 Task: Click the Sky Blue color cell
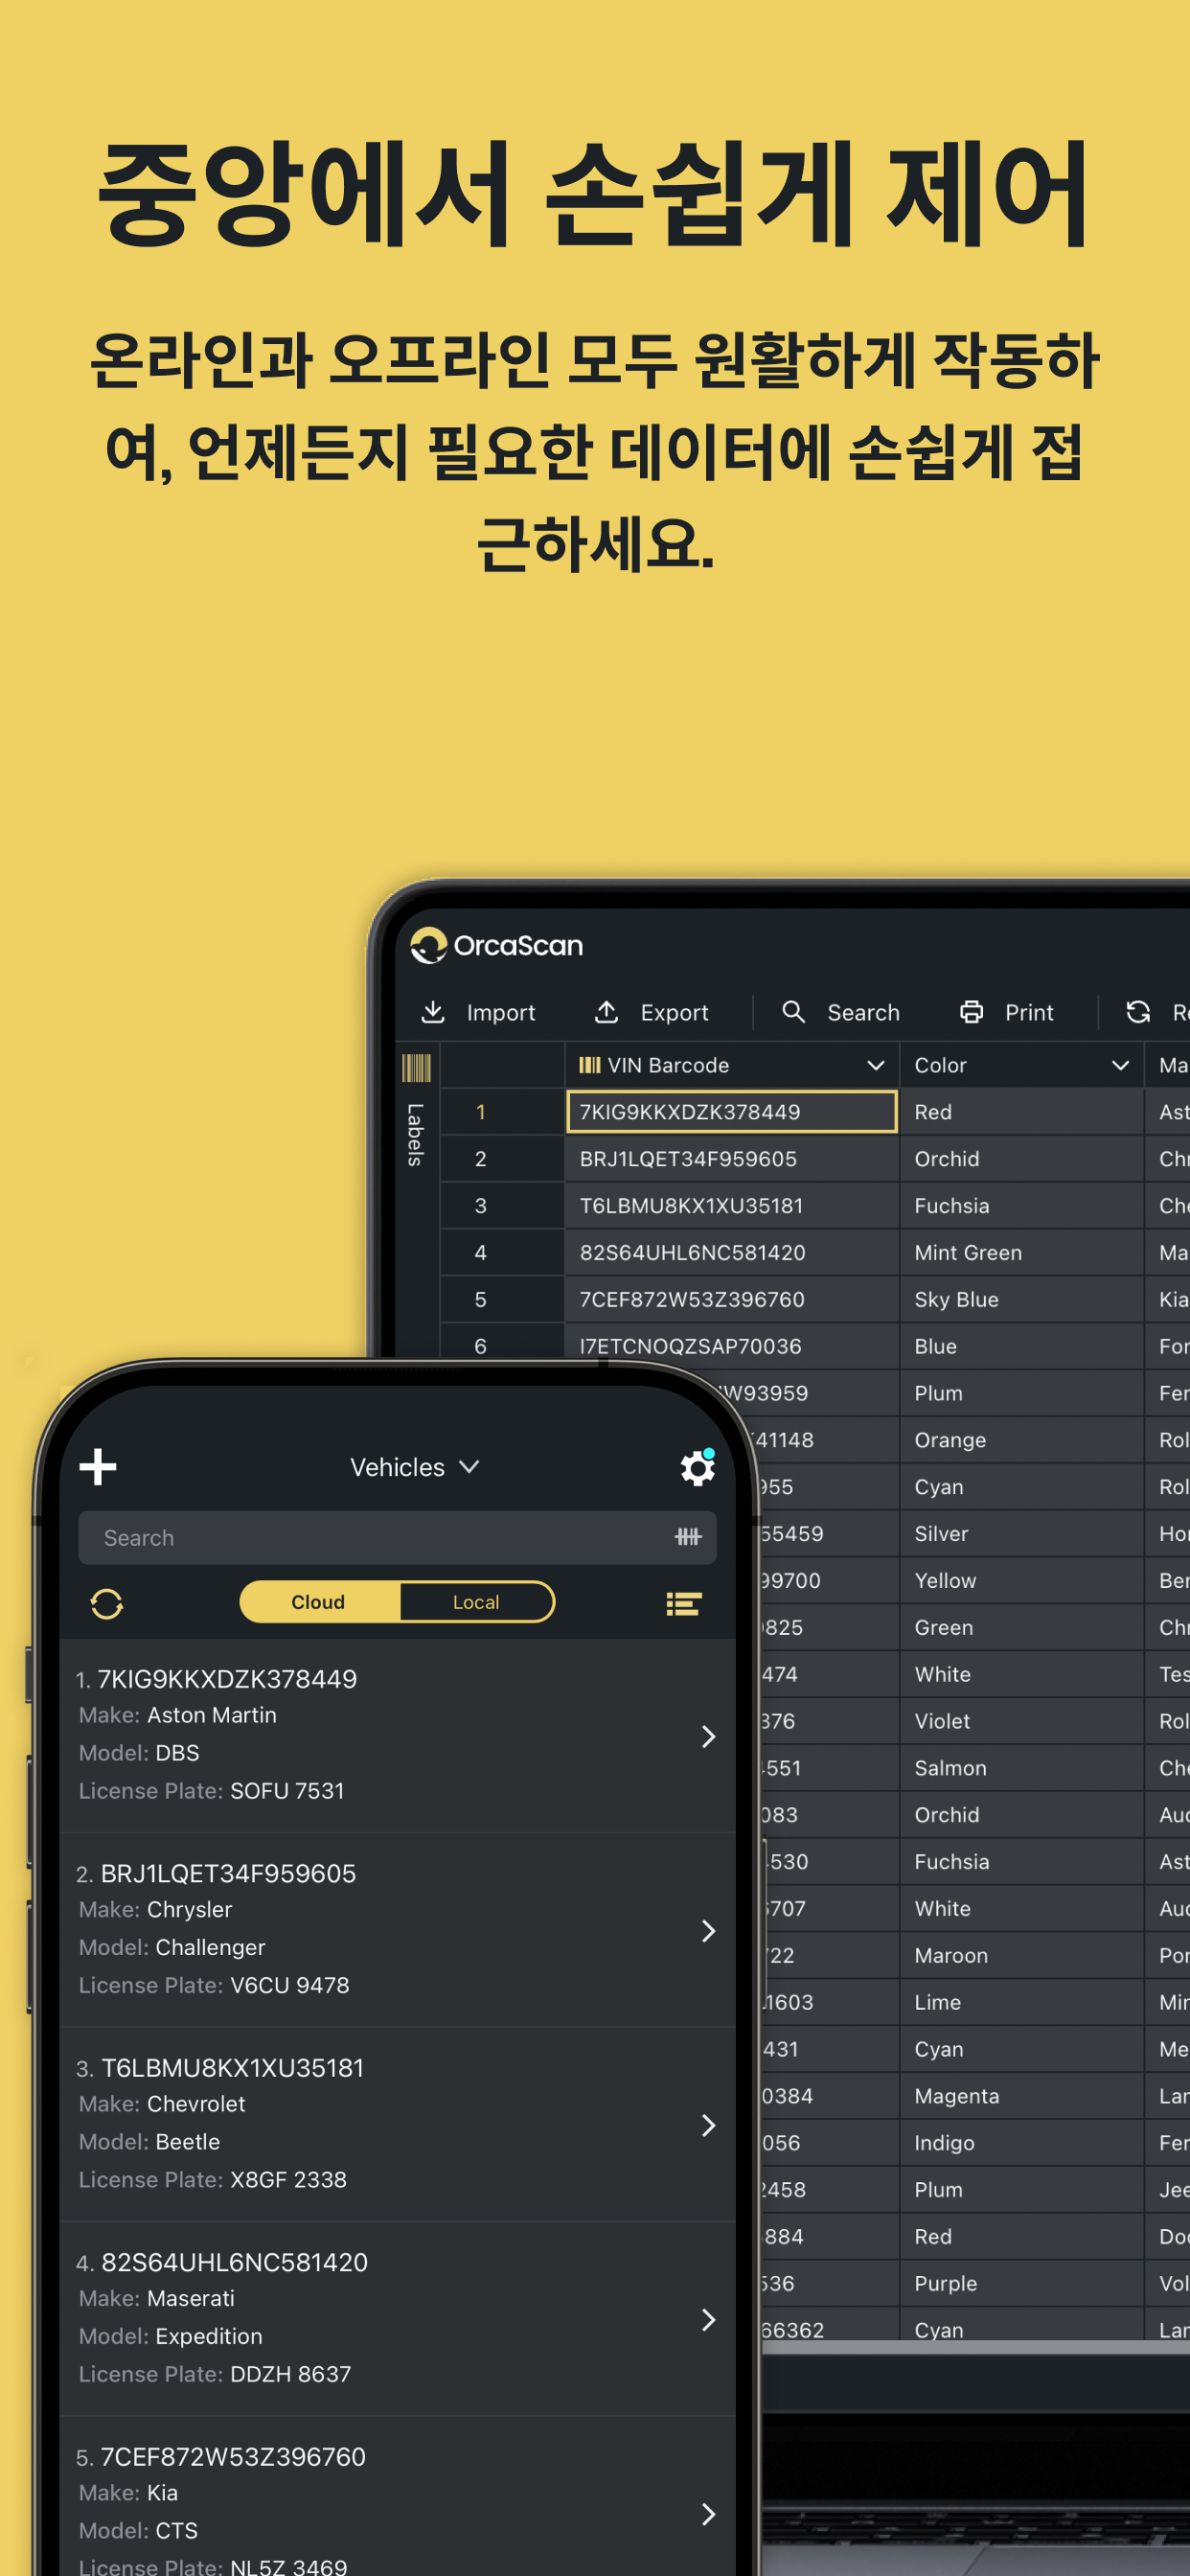(x=1022, y=1300)
